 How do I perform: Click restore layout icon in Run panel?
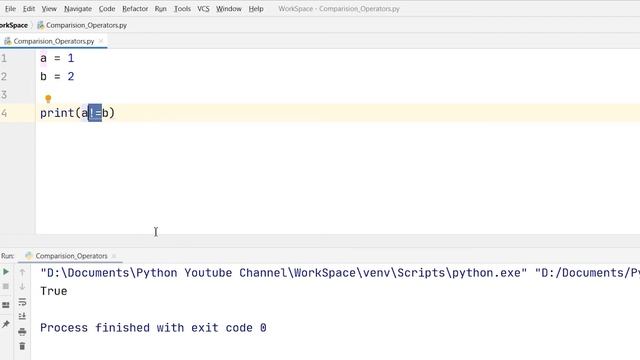(6, 305)
